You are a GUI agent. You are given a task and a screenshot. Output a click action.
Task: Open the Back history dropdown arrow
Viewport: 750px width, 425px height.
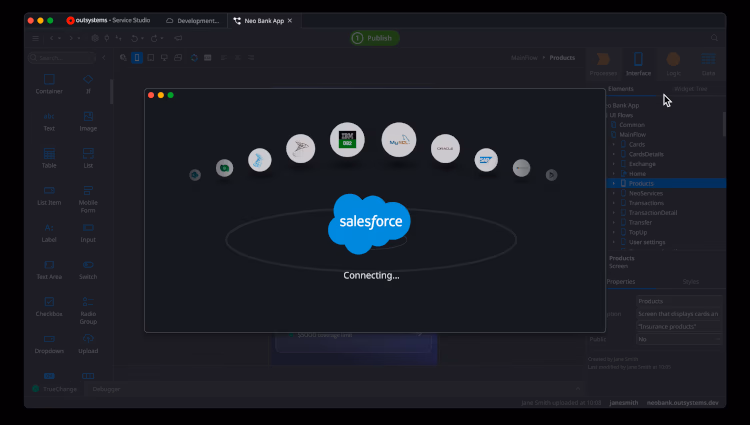point(59,38)
